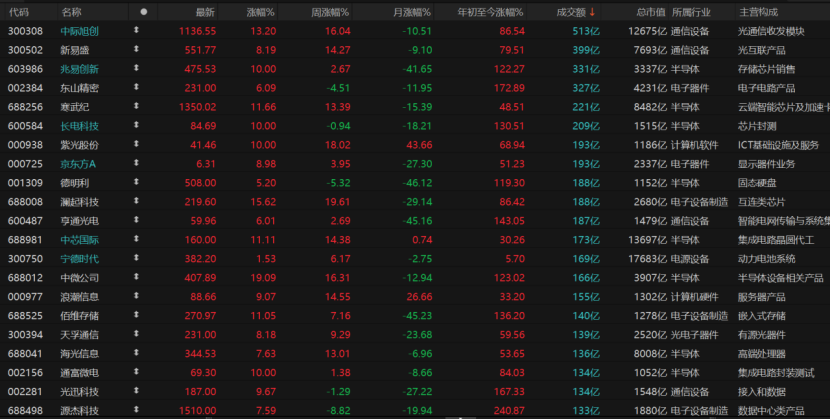The width and height of the screenshot is (831, 420).
Task: Select stock code 688256
Action: point(25,107)
